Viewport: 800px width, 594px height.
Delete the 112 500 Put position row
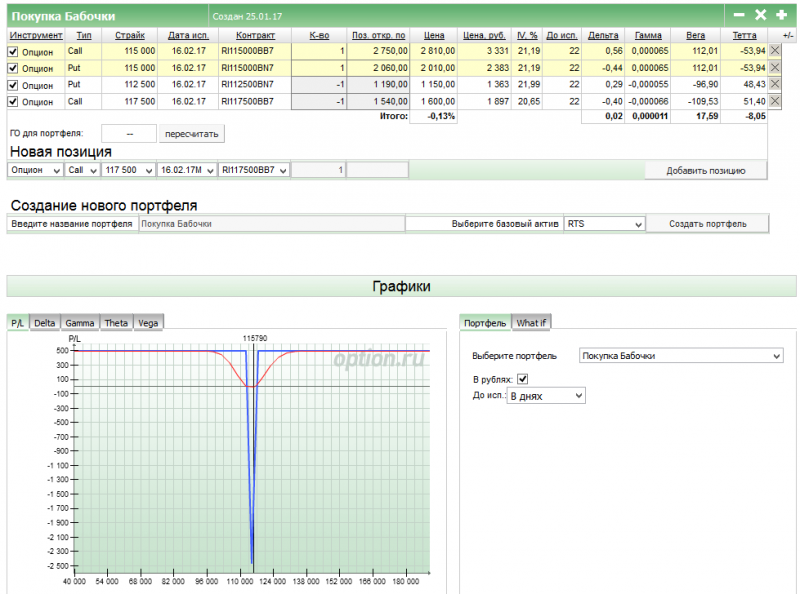(x=775, y=84)
